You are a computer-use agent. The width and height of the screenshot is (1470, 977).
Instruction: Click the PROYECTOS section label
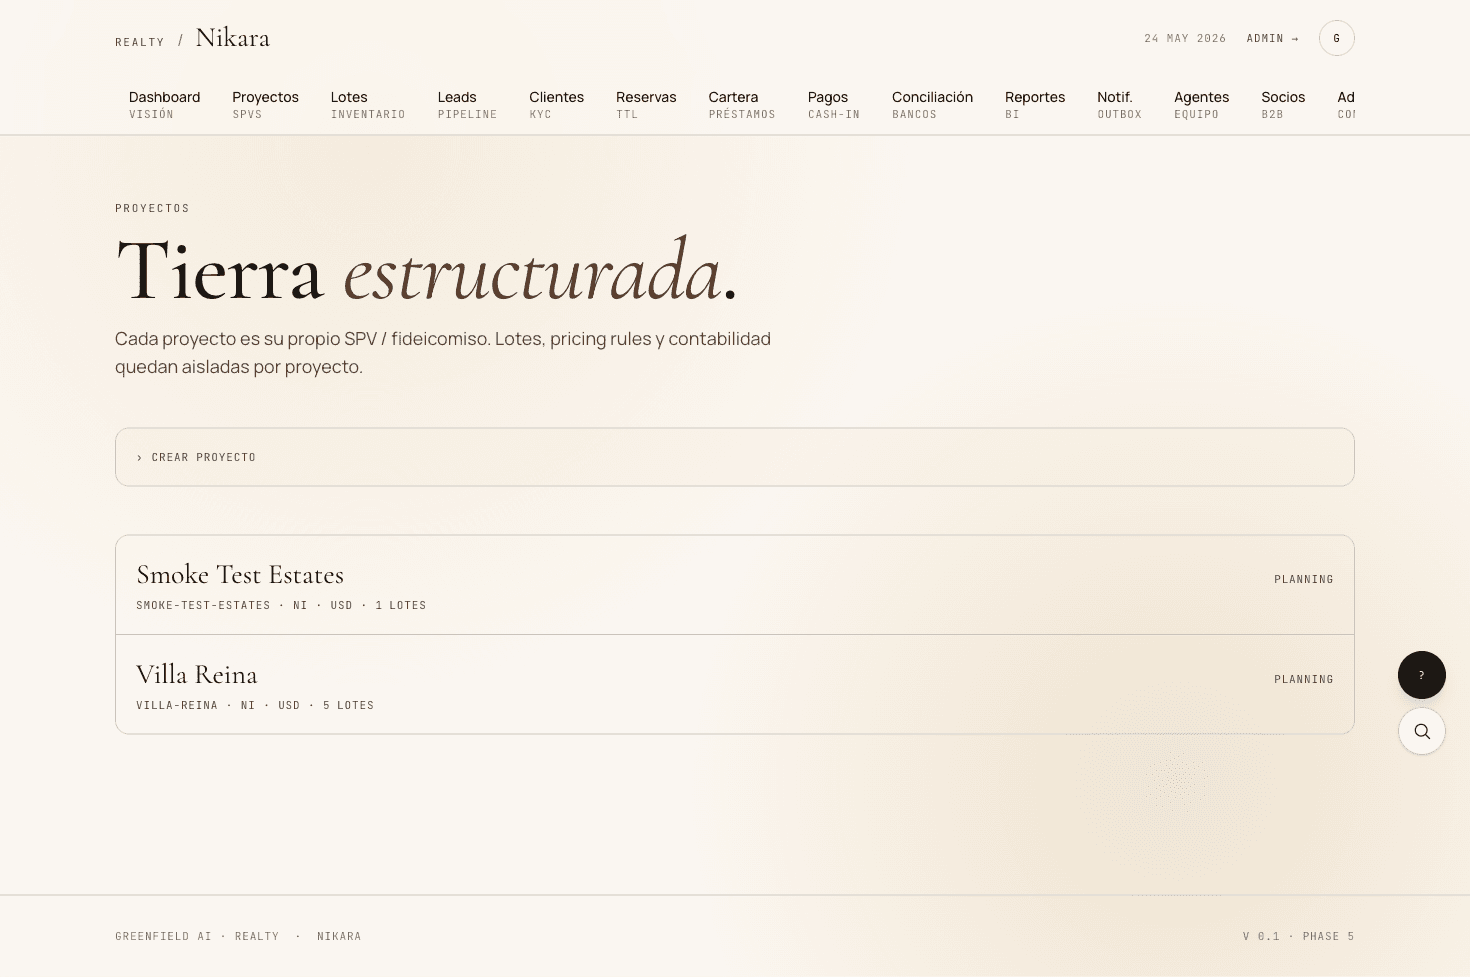click(152, 208)
